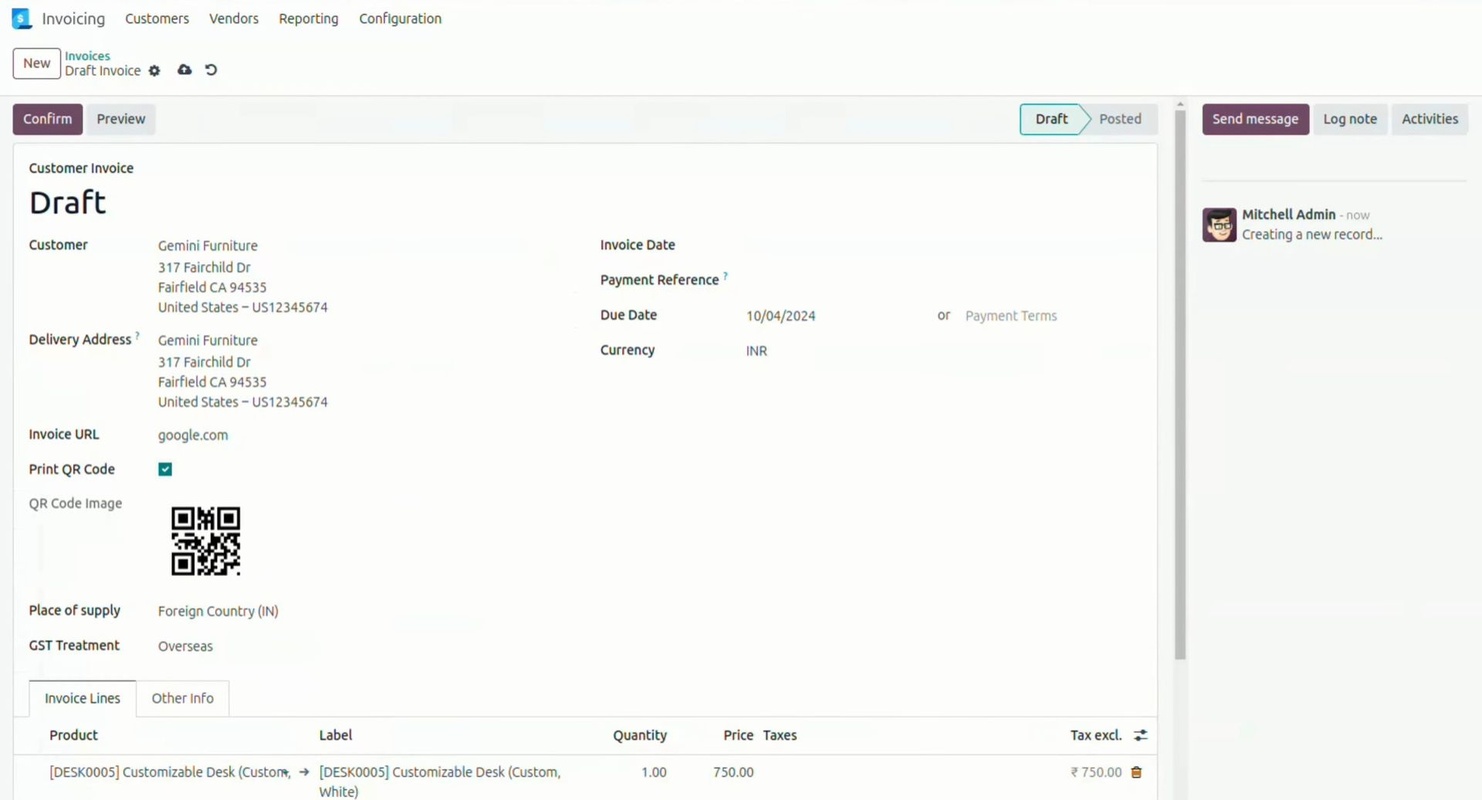The image size is (1482, 800).
Task: Open the Reporting menu
Action: click(x=308, y=19)
